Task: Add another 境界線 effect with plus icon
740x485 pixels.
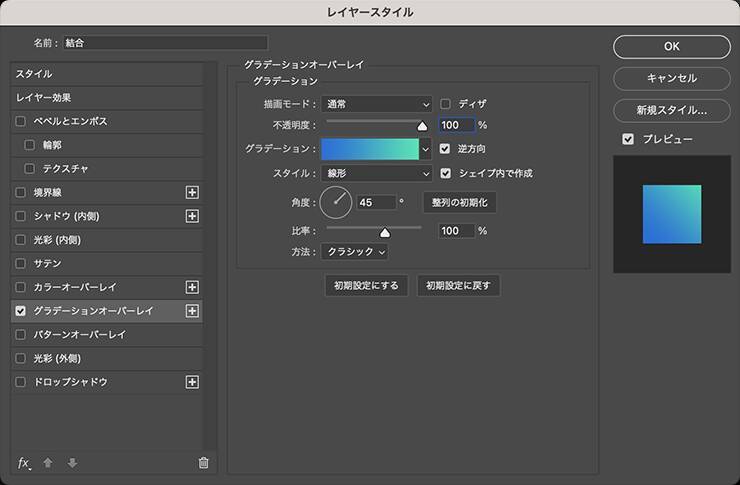Action: point(193,192)
